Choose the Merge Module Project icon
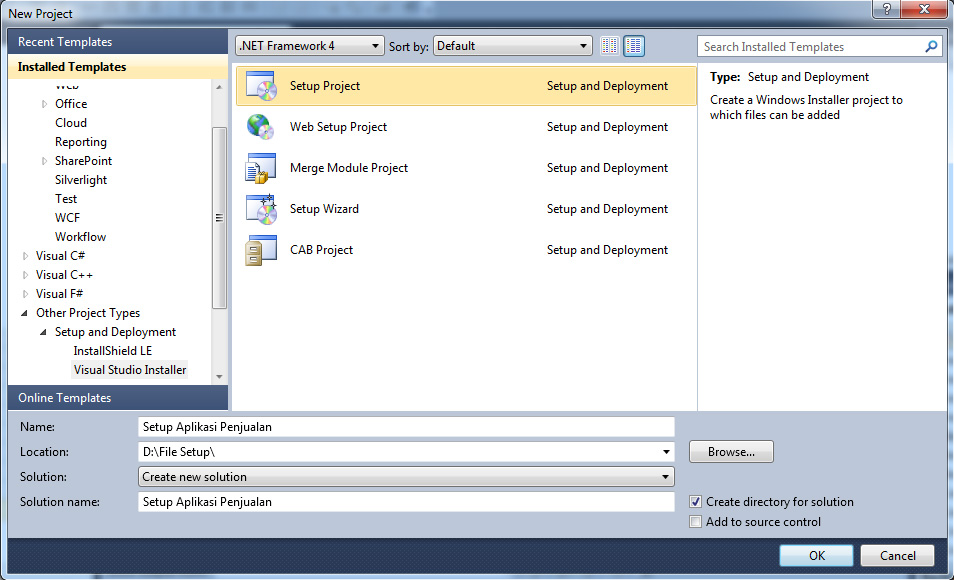 coord(260,168)
